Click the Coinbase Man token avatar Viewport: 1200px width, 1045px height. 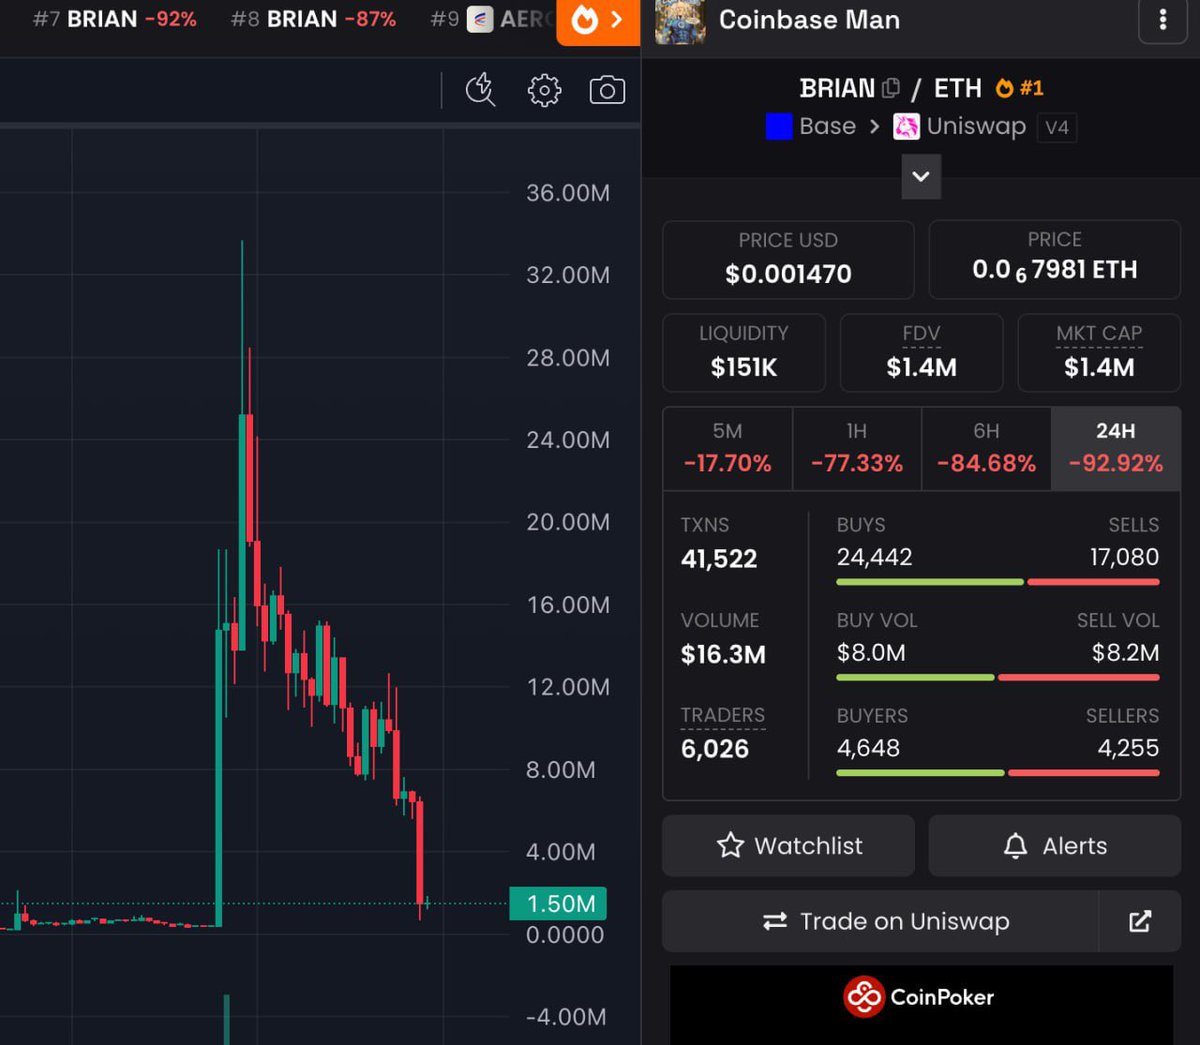(680, 21)
